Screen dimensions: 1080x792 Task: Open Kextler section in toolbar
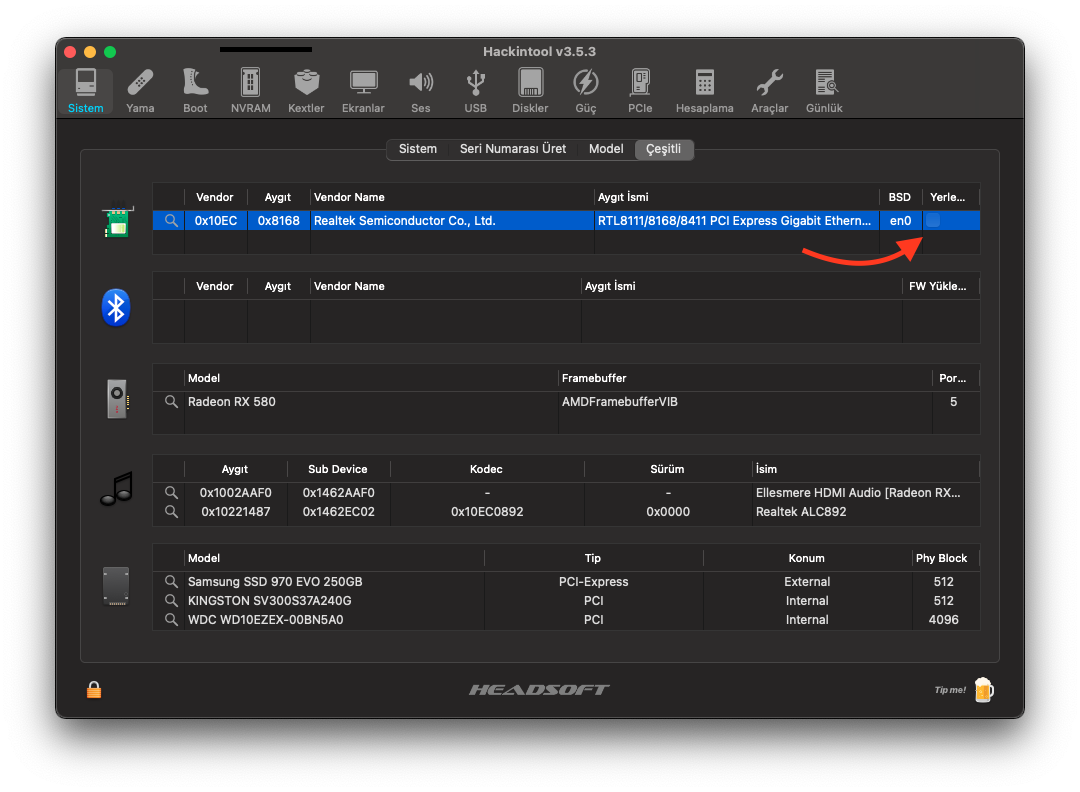(x=306, y=90)
